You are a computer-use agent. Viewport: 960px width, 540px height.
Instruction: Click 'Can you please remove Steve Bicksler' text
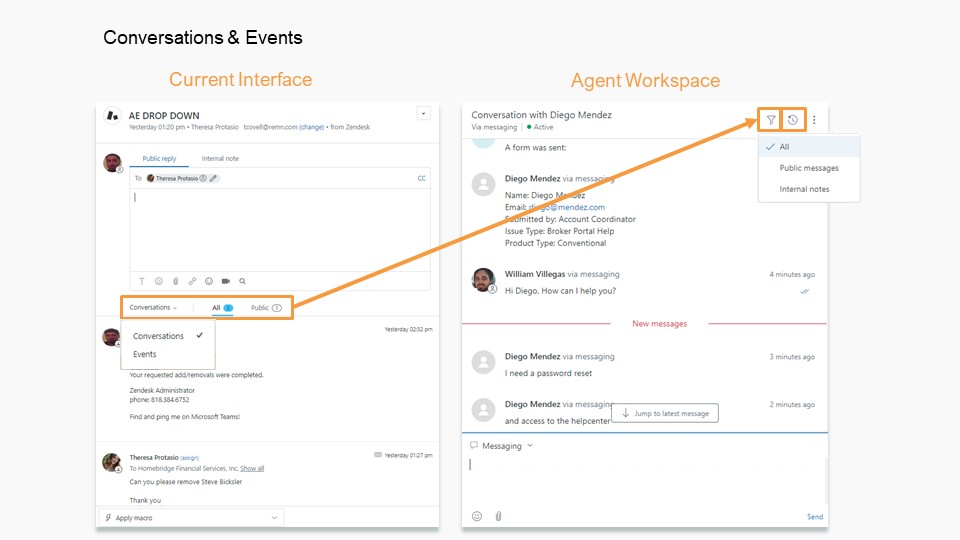click(186, 482)
